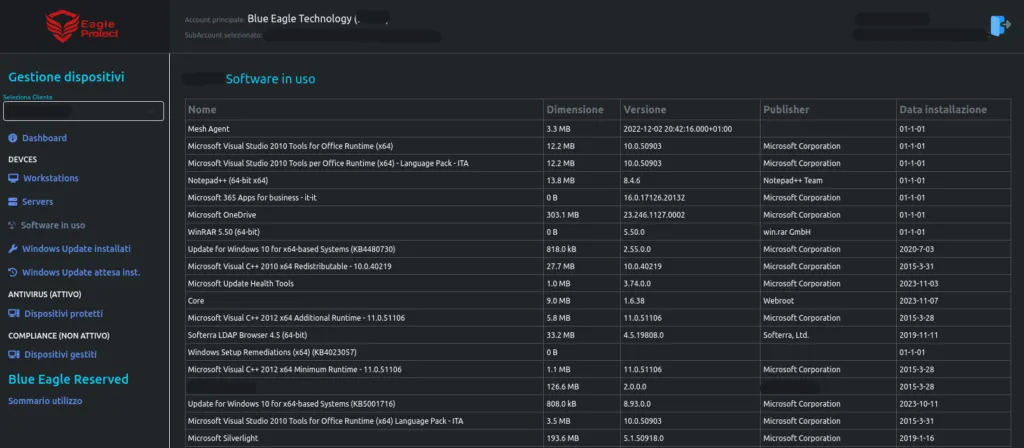Select the Windows Setup Remediations (KB4023057) entry
This screenshot has height=448, width=1024.
click(272, 353)
